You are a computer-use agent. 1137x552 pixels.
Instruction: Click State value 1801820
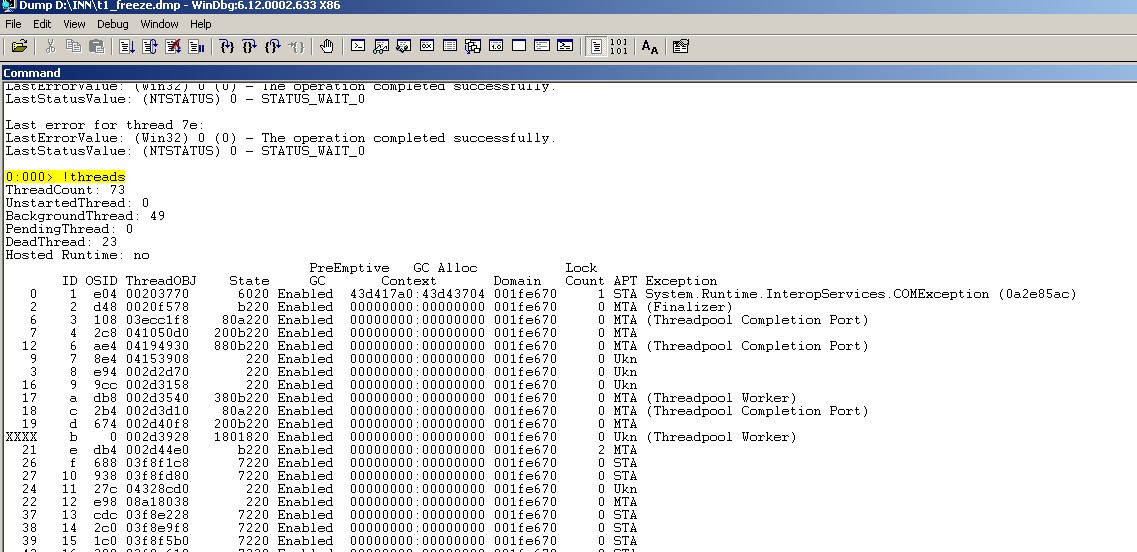point(241,437)
